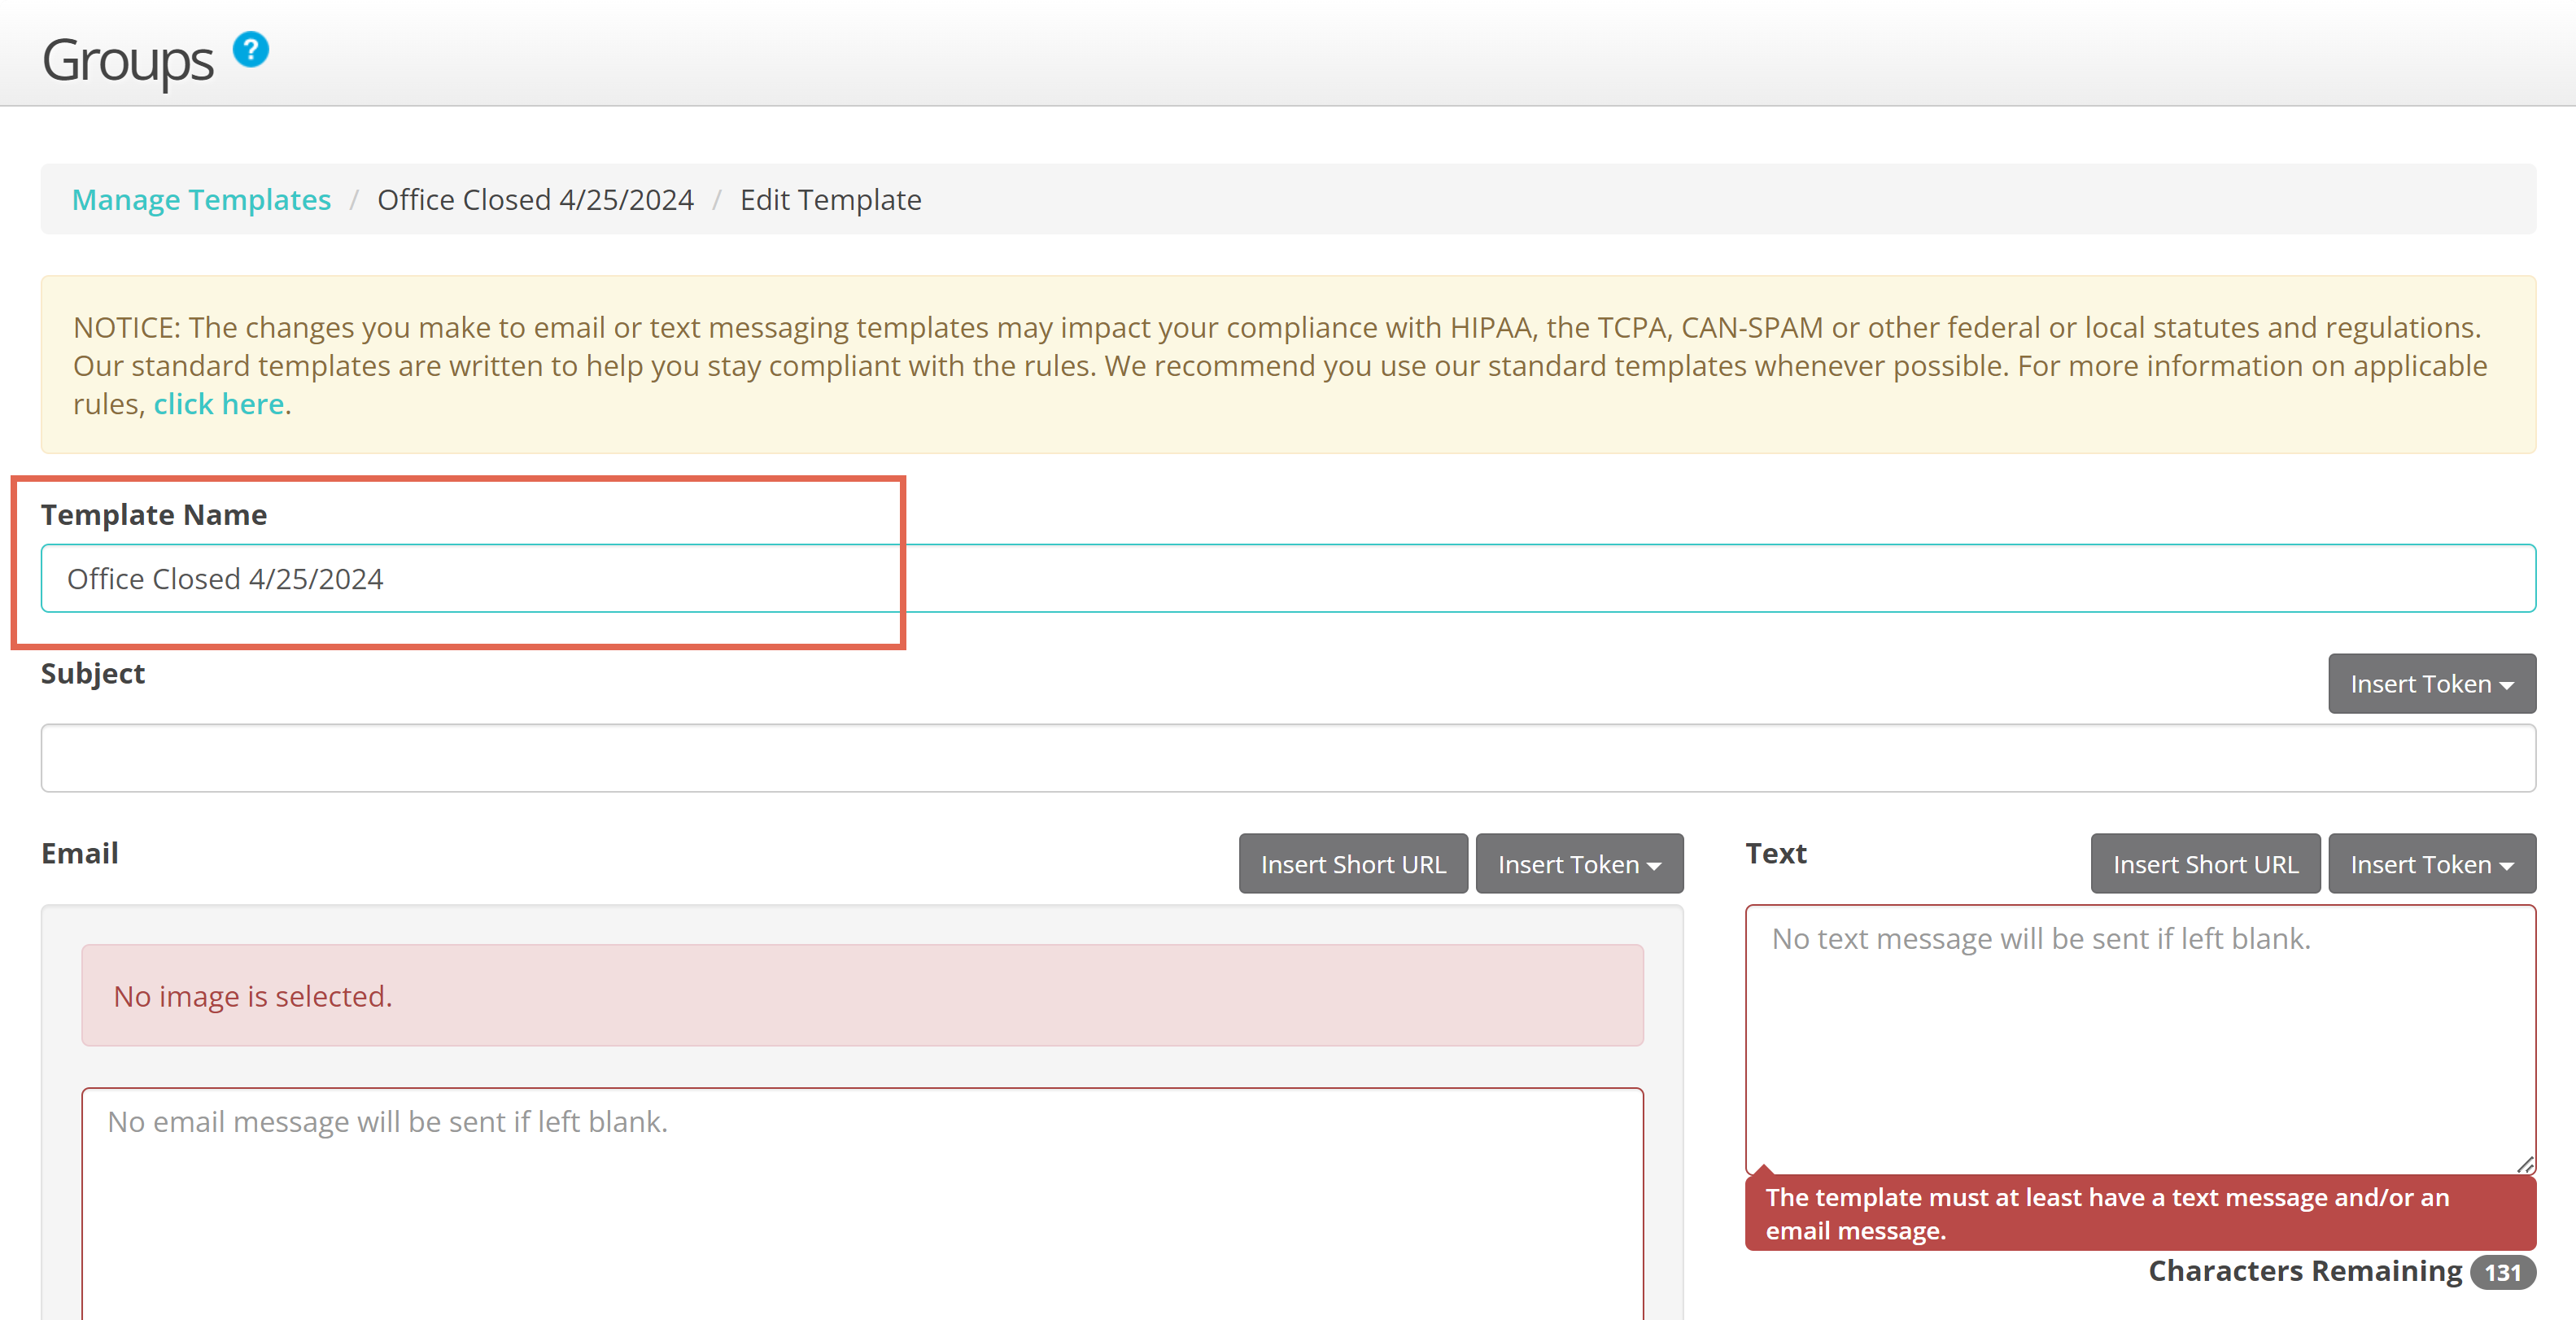Click the Template Name label
Viewport: 2576px width, 1320px height.
(x=154, y=515)
